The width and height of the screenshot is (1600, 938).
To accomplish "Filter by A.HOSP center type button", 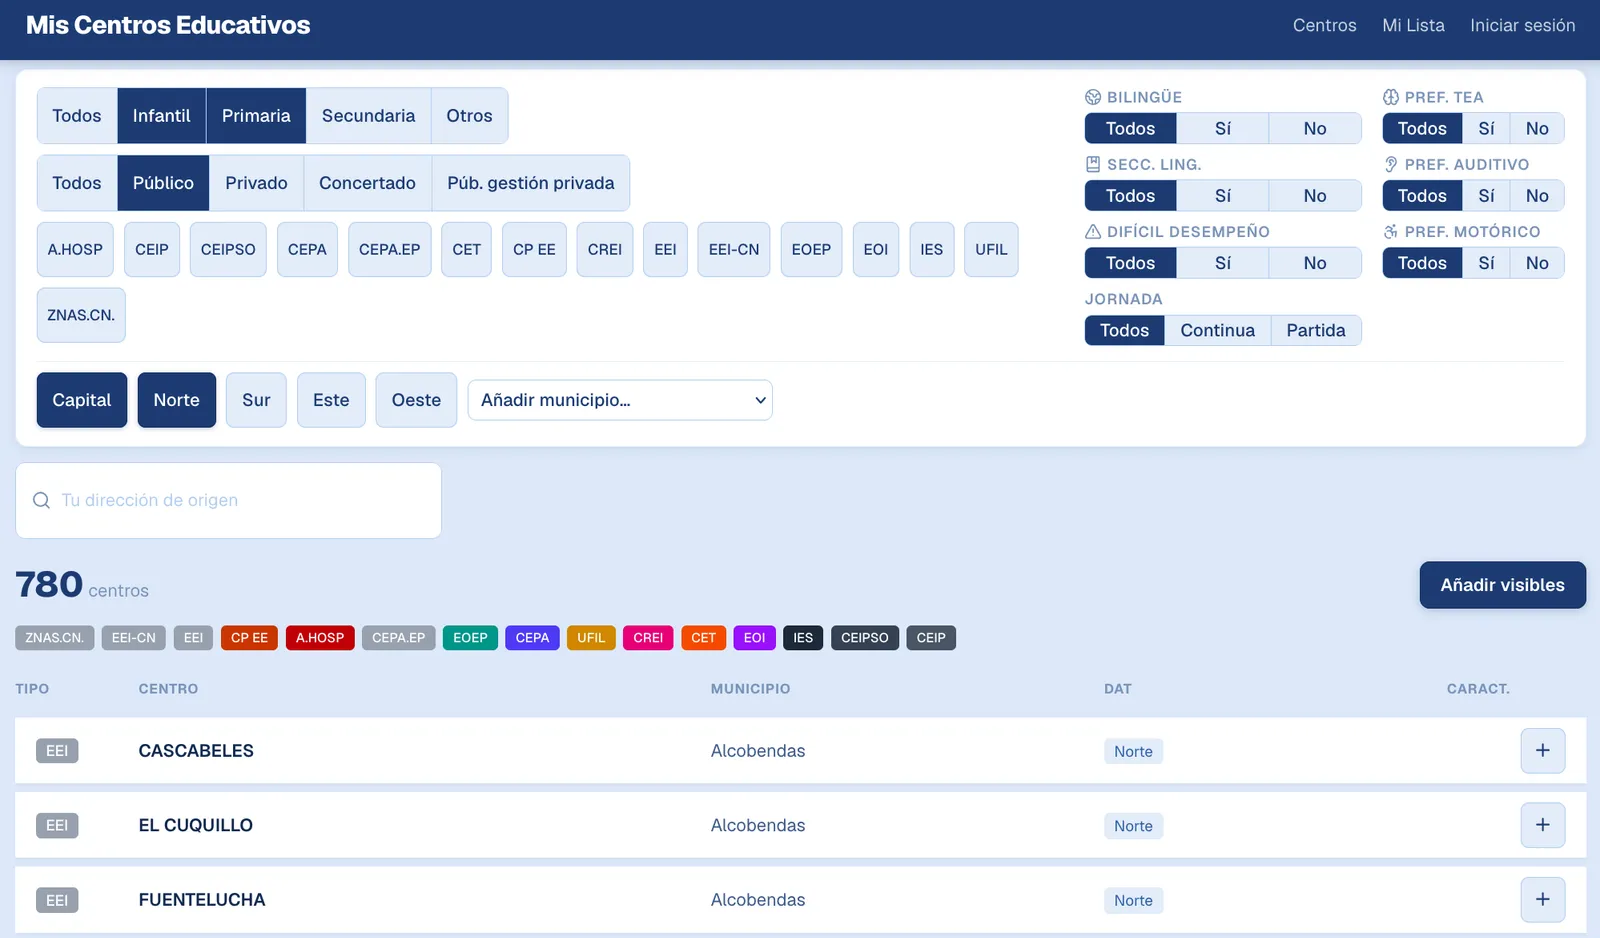I will (x=75, y=250).
